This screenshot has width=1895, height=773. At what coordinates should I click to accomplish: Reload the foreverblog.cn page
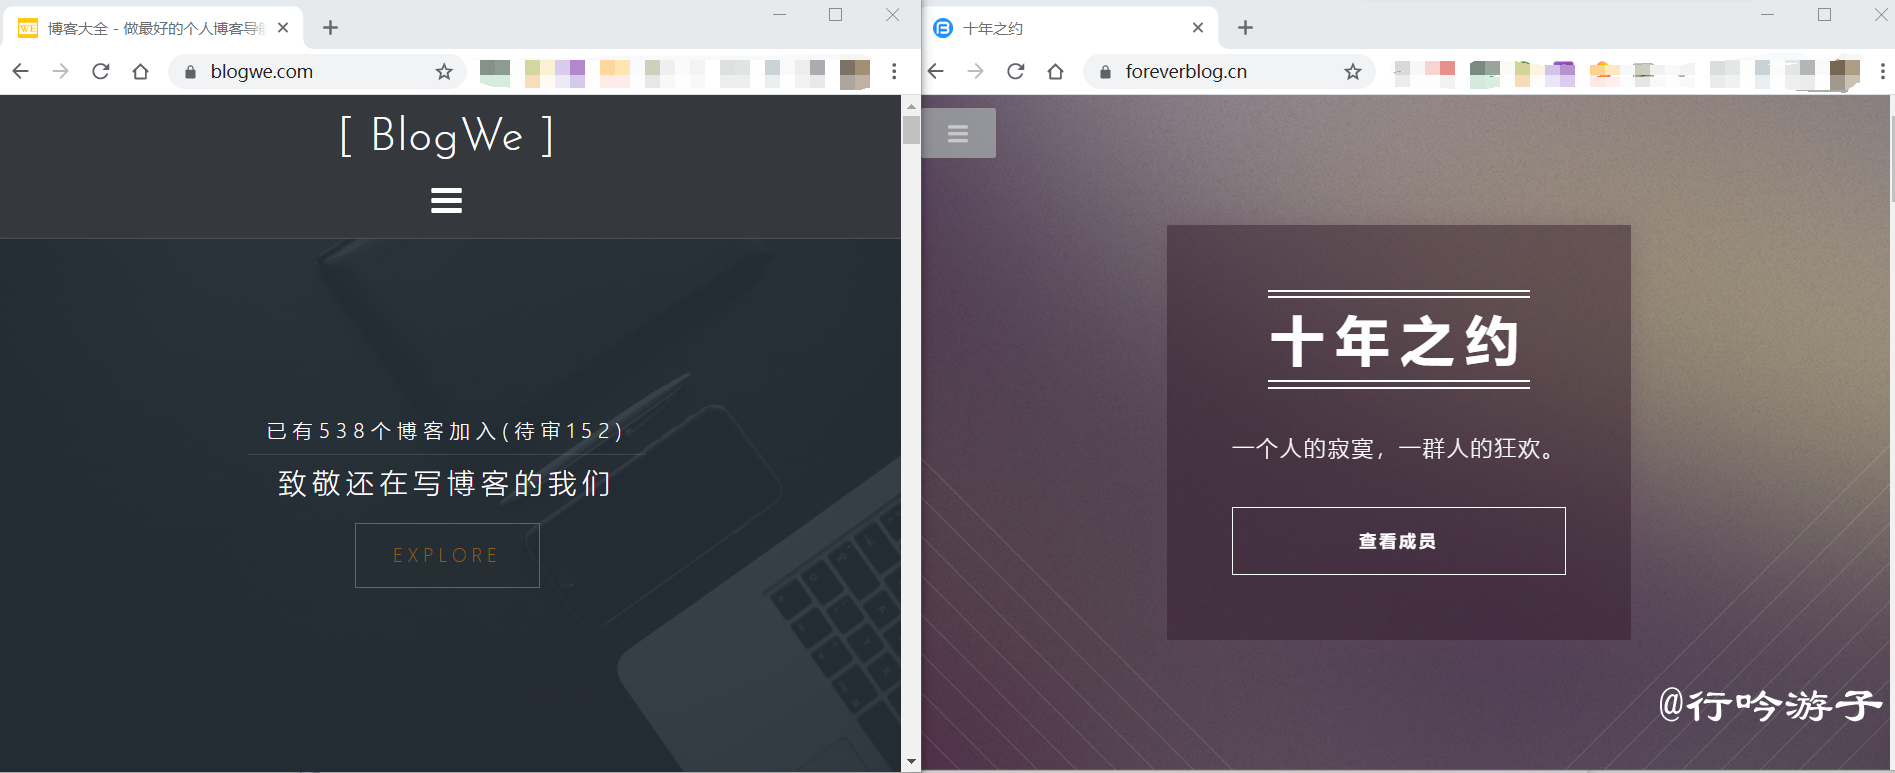click(1015, 71)
